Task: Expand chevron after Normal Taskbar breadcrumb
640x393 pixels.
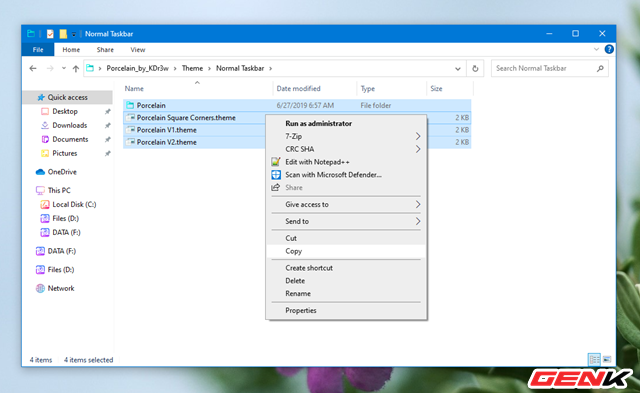Action: (270, 69)
